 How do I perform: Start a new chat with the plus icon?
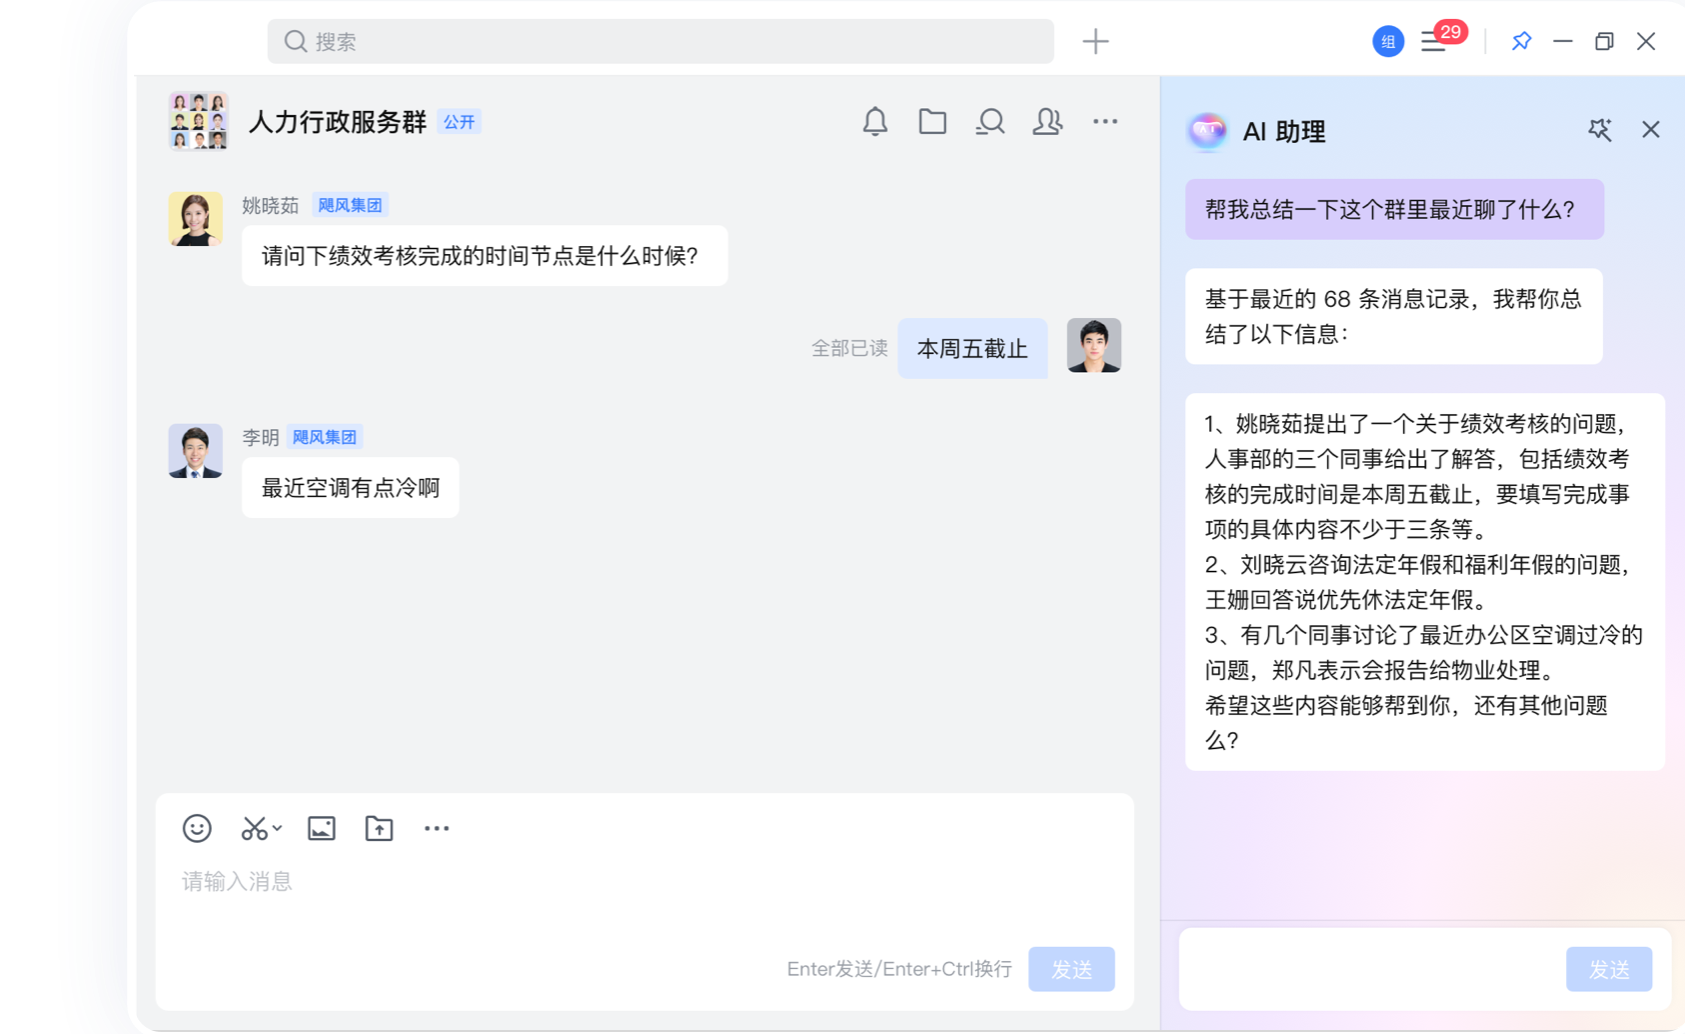[1095, 41]
